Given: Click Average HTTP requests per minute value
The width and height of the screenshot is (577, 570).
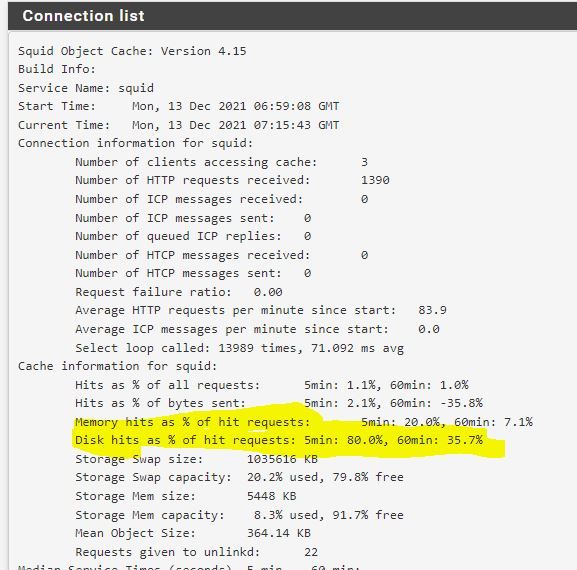Looking at the screenshot, I should click(432, 310).
